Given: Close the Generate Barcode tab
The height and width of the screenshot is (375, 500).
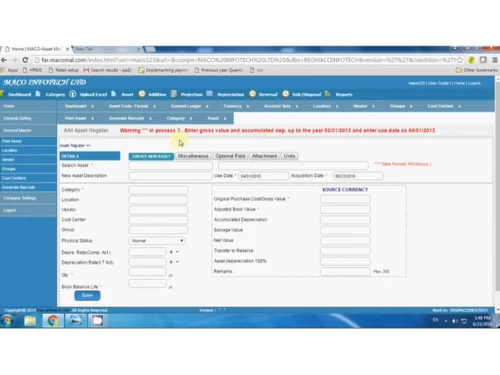Looking at the screenshot, I should point(150,118).
